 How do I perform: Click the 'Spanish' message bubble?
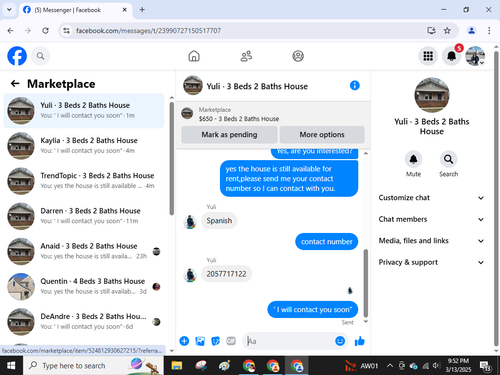point(219,221)
